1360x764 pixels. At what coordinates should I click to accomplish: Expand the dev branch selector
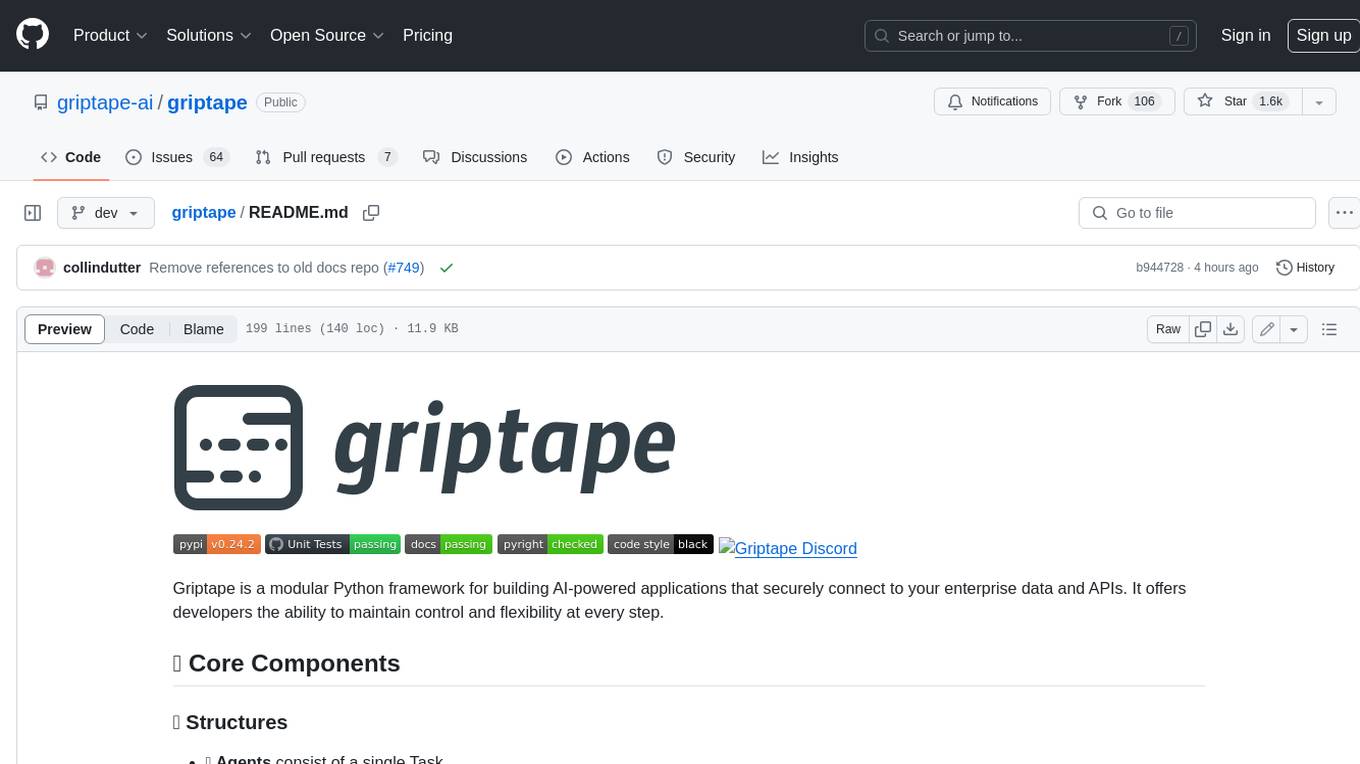coord(106,213)
